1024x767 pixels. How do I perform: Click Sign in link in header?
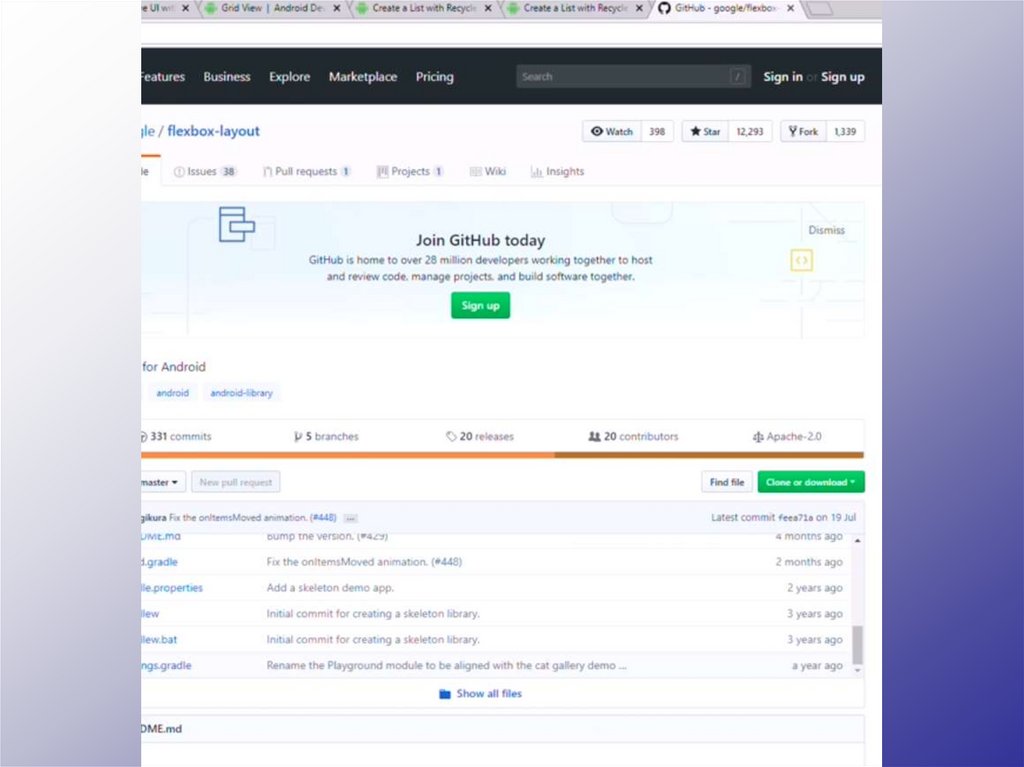(x=782, y=76)
